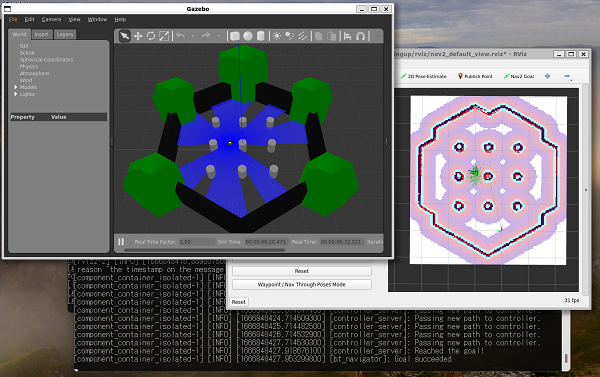Open the Camera menu
Image resolution: width=600 pixels, height=377 pixels.
[x=51, y=19]
